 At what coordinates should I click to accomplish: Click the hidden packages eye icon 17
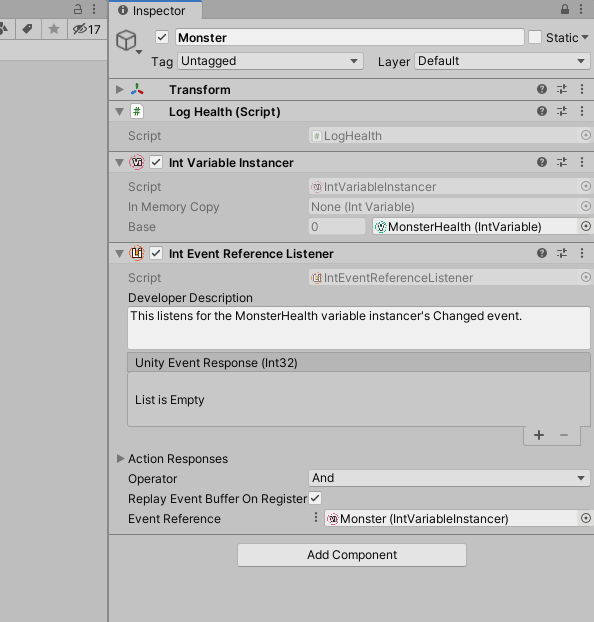click(87, 29)
